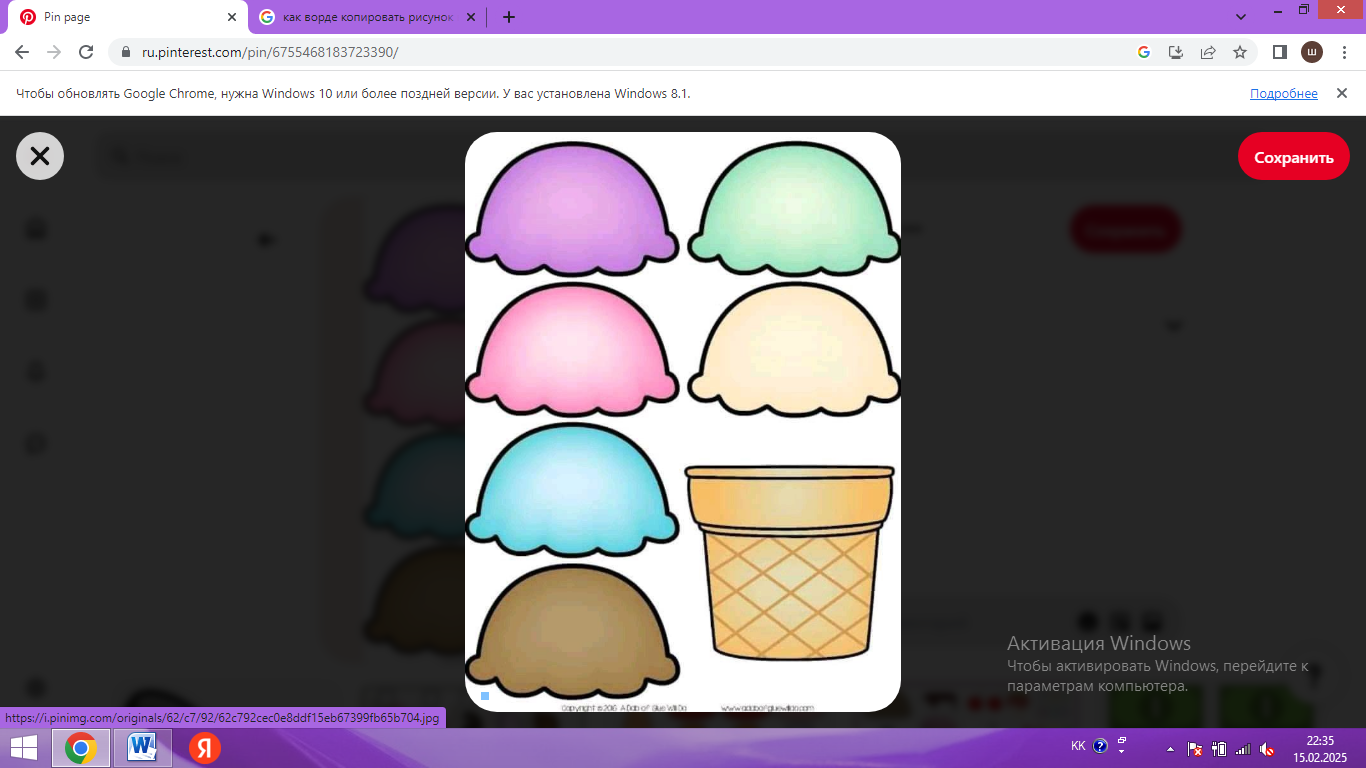Go back to the previous page
The height and width of the screenshot is (768, 1366).
[x=22, y=52]
